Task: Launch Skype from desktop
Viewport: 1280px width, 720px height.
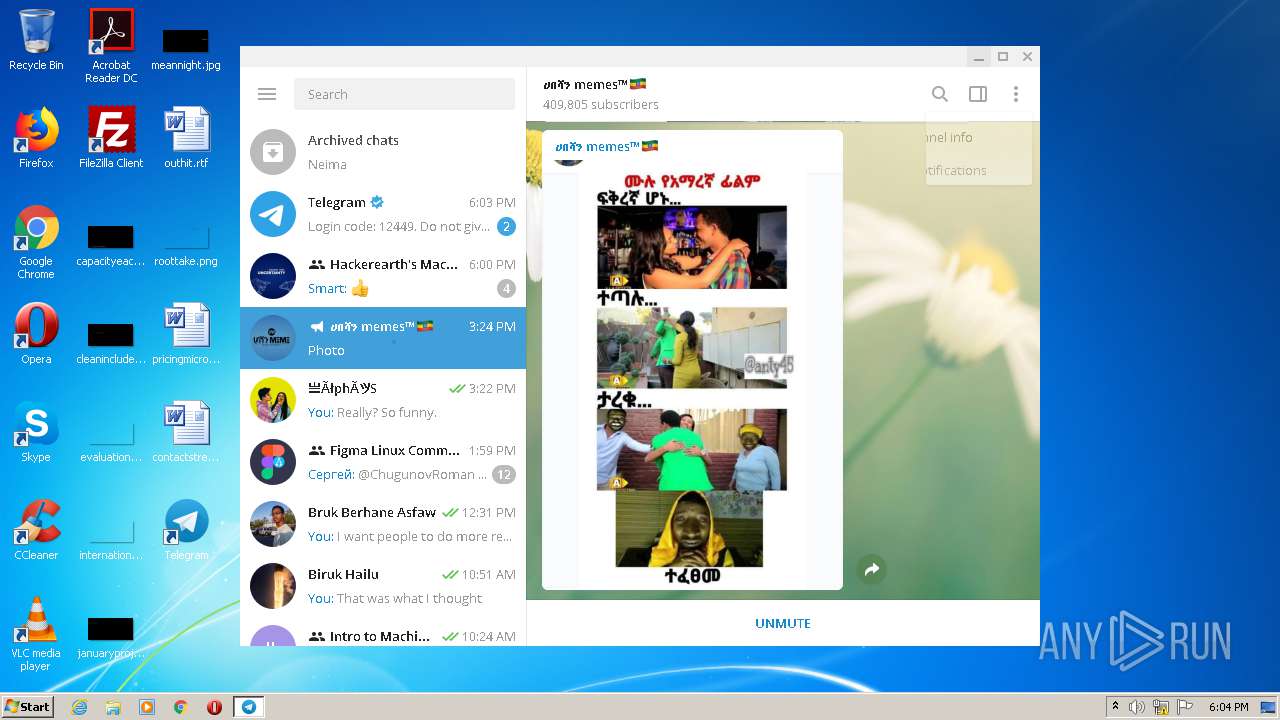Action: tap(36, 432)
